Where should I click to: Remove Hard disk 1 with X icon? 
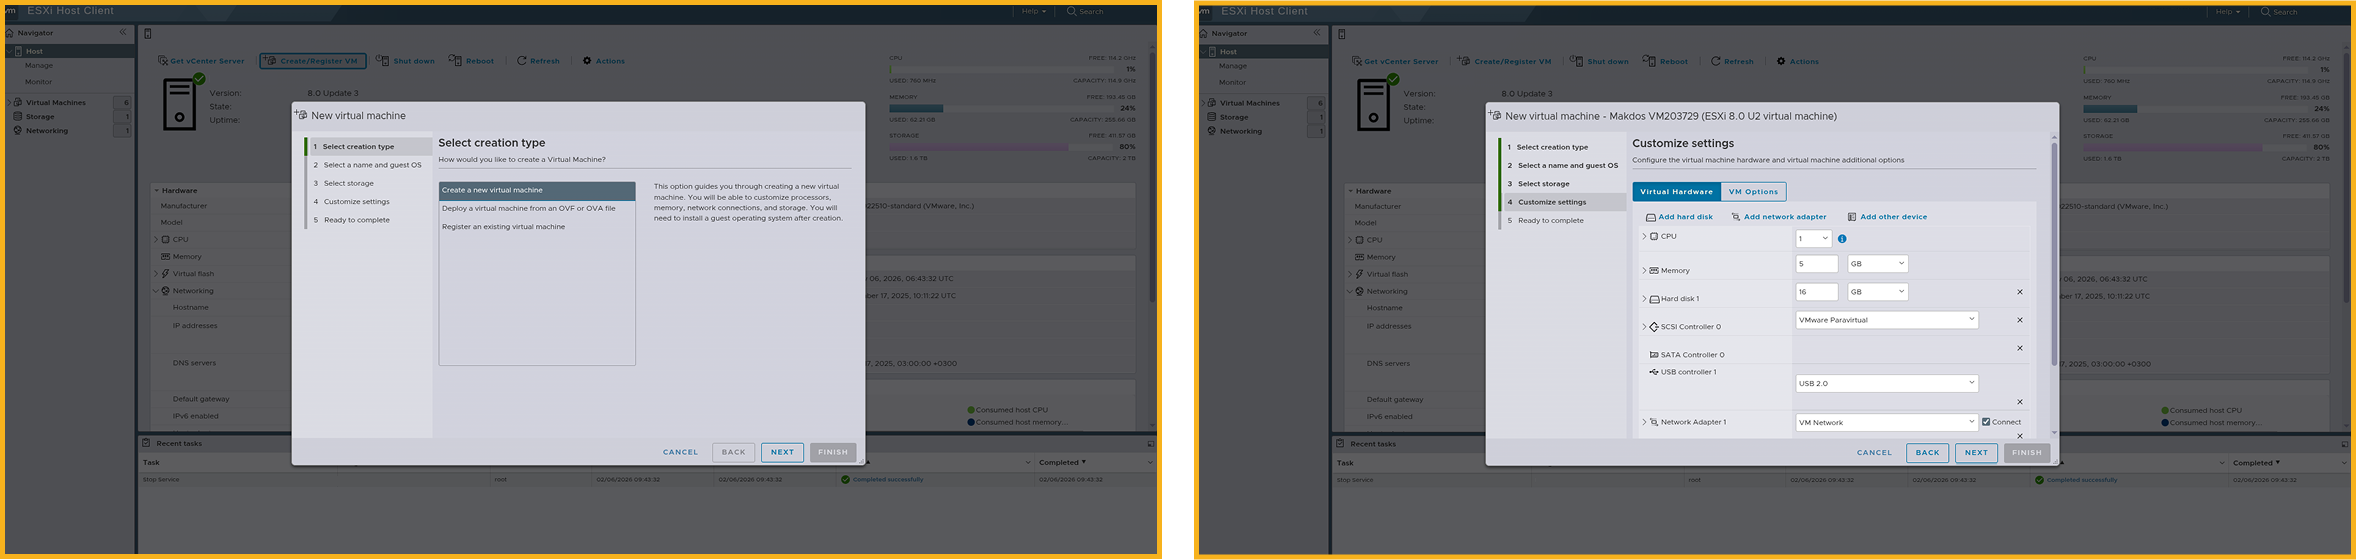coord(2020,292)
